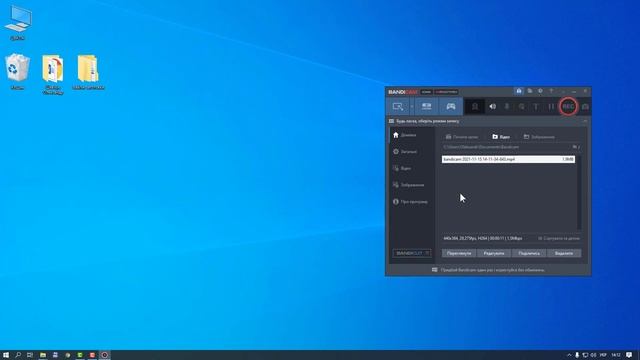Select the bandicam 2021-11-15 mp4 file
This screenshot has width=640, height=360.
coord(508,159)
